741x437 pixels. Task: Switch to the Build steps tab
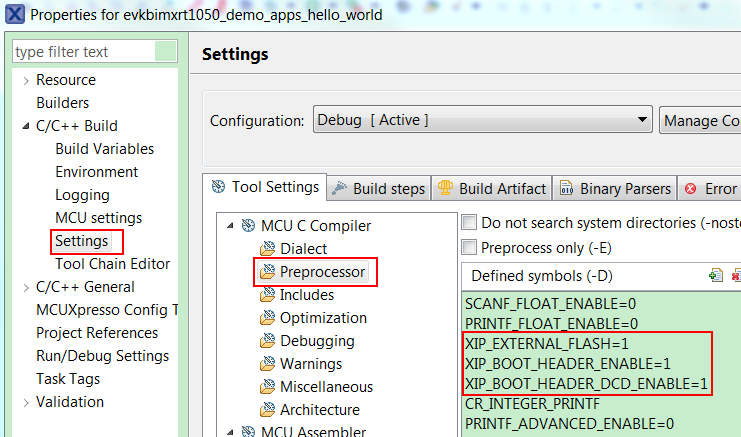coord(379,188)
